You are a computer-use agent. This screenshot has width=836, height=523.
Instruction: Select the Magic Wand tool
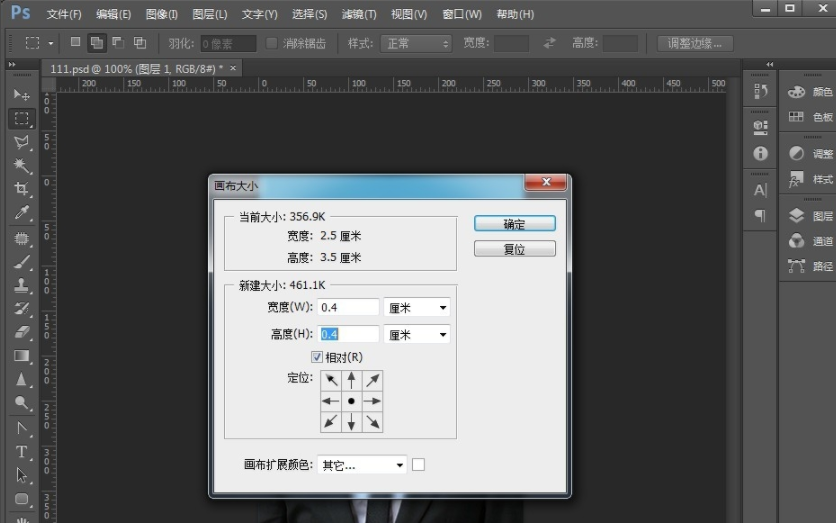[21, 166]
